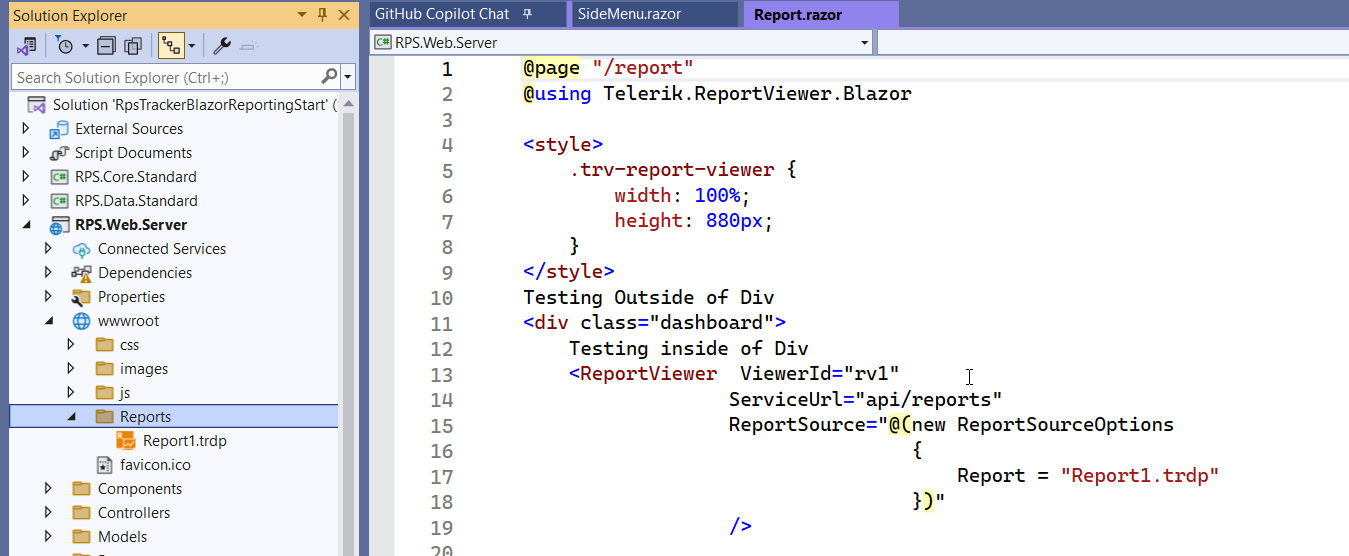
Task: Collapse the Reports folder
Action: click(71, 417)
